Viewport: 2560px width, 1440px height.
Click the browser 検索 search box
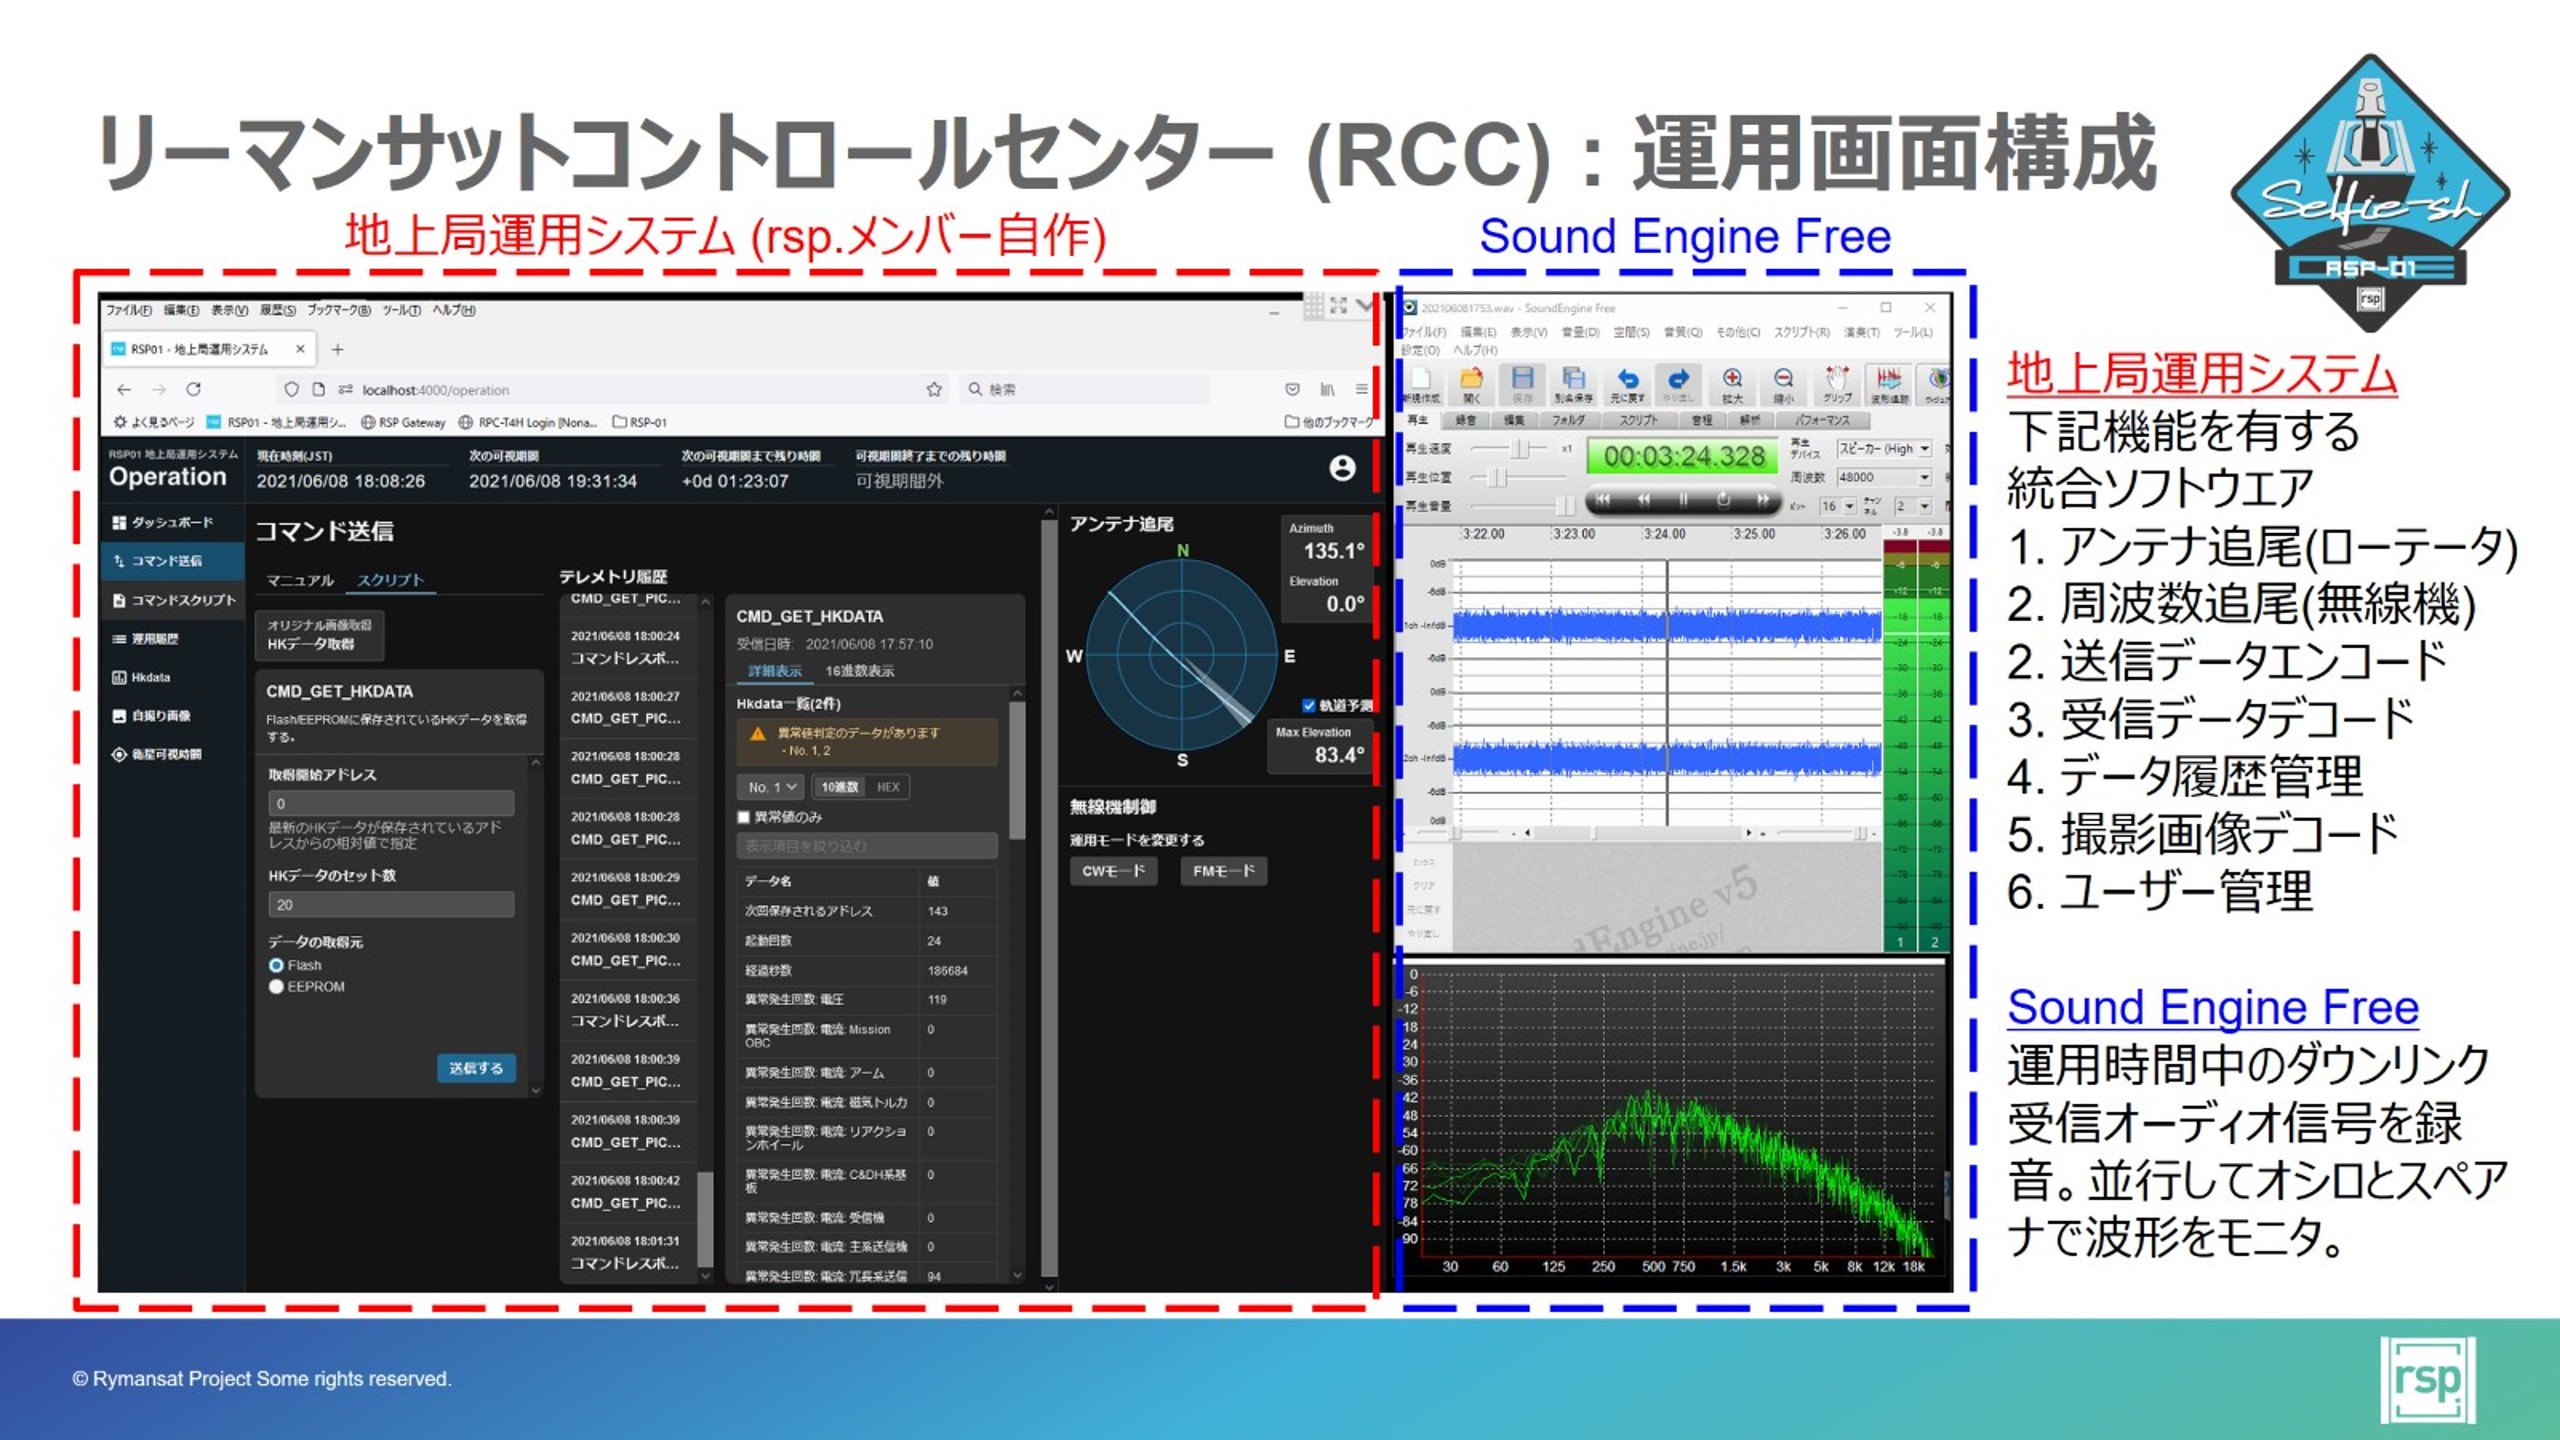[1083, 389]
